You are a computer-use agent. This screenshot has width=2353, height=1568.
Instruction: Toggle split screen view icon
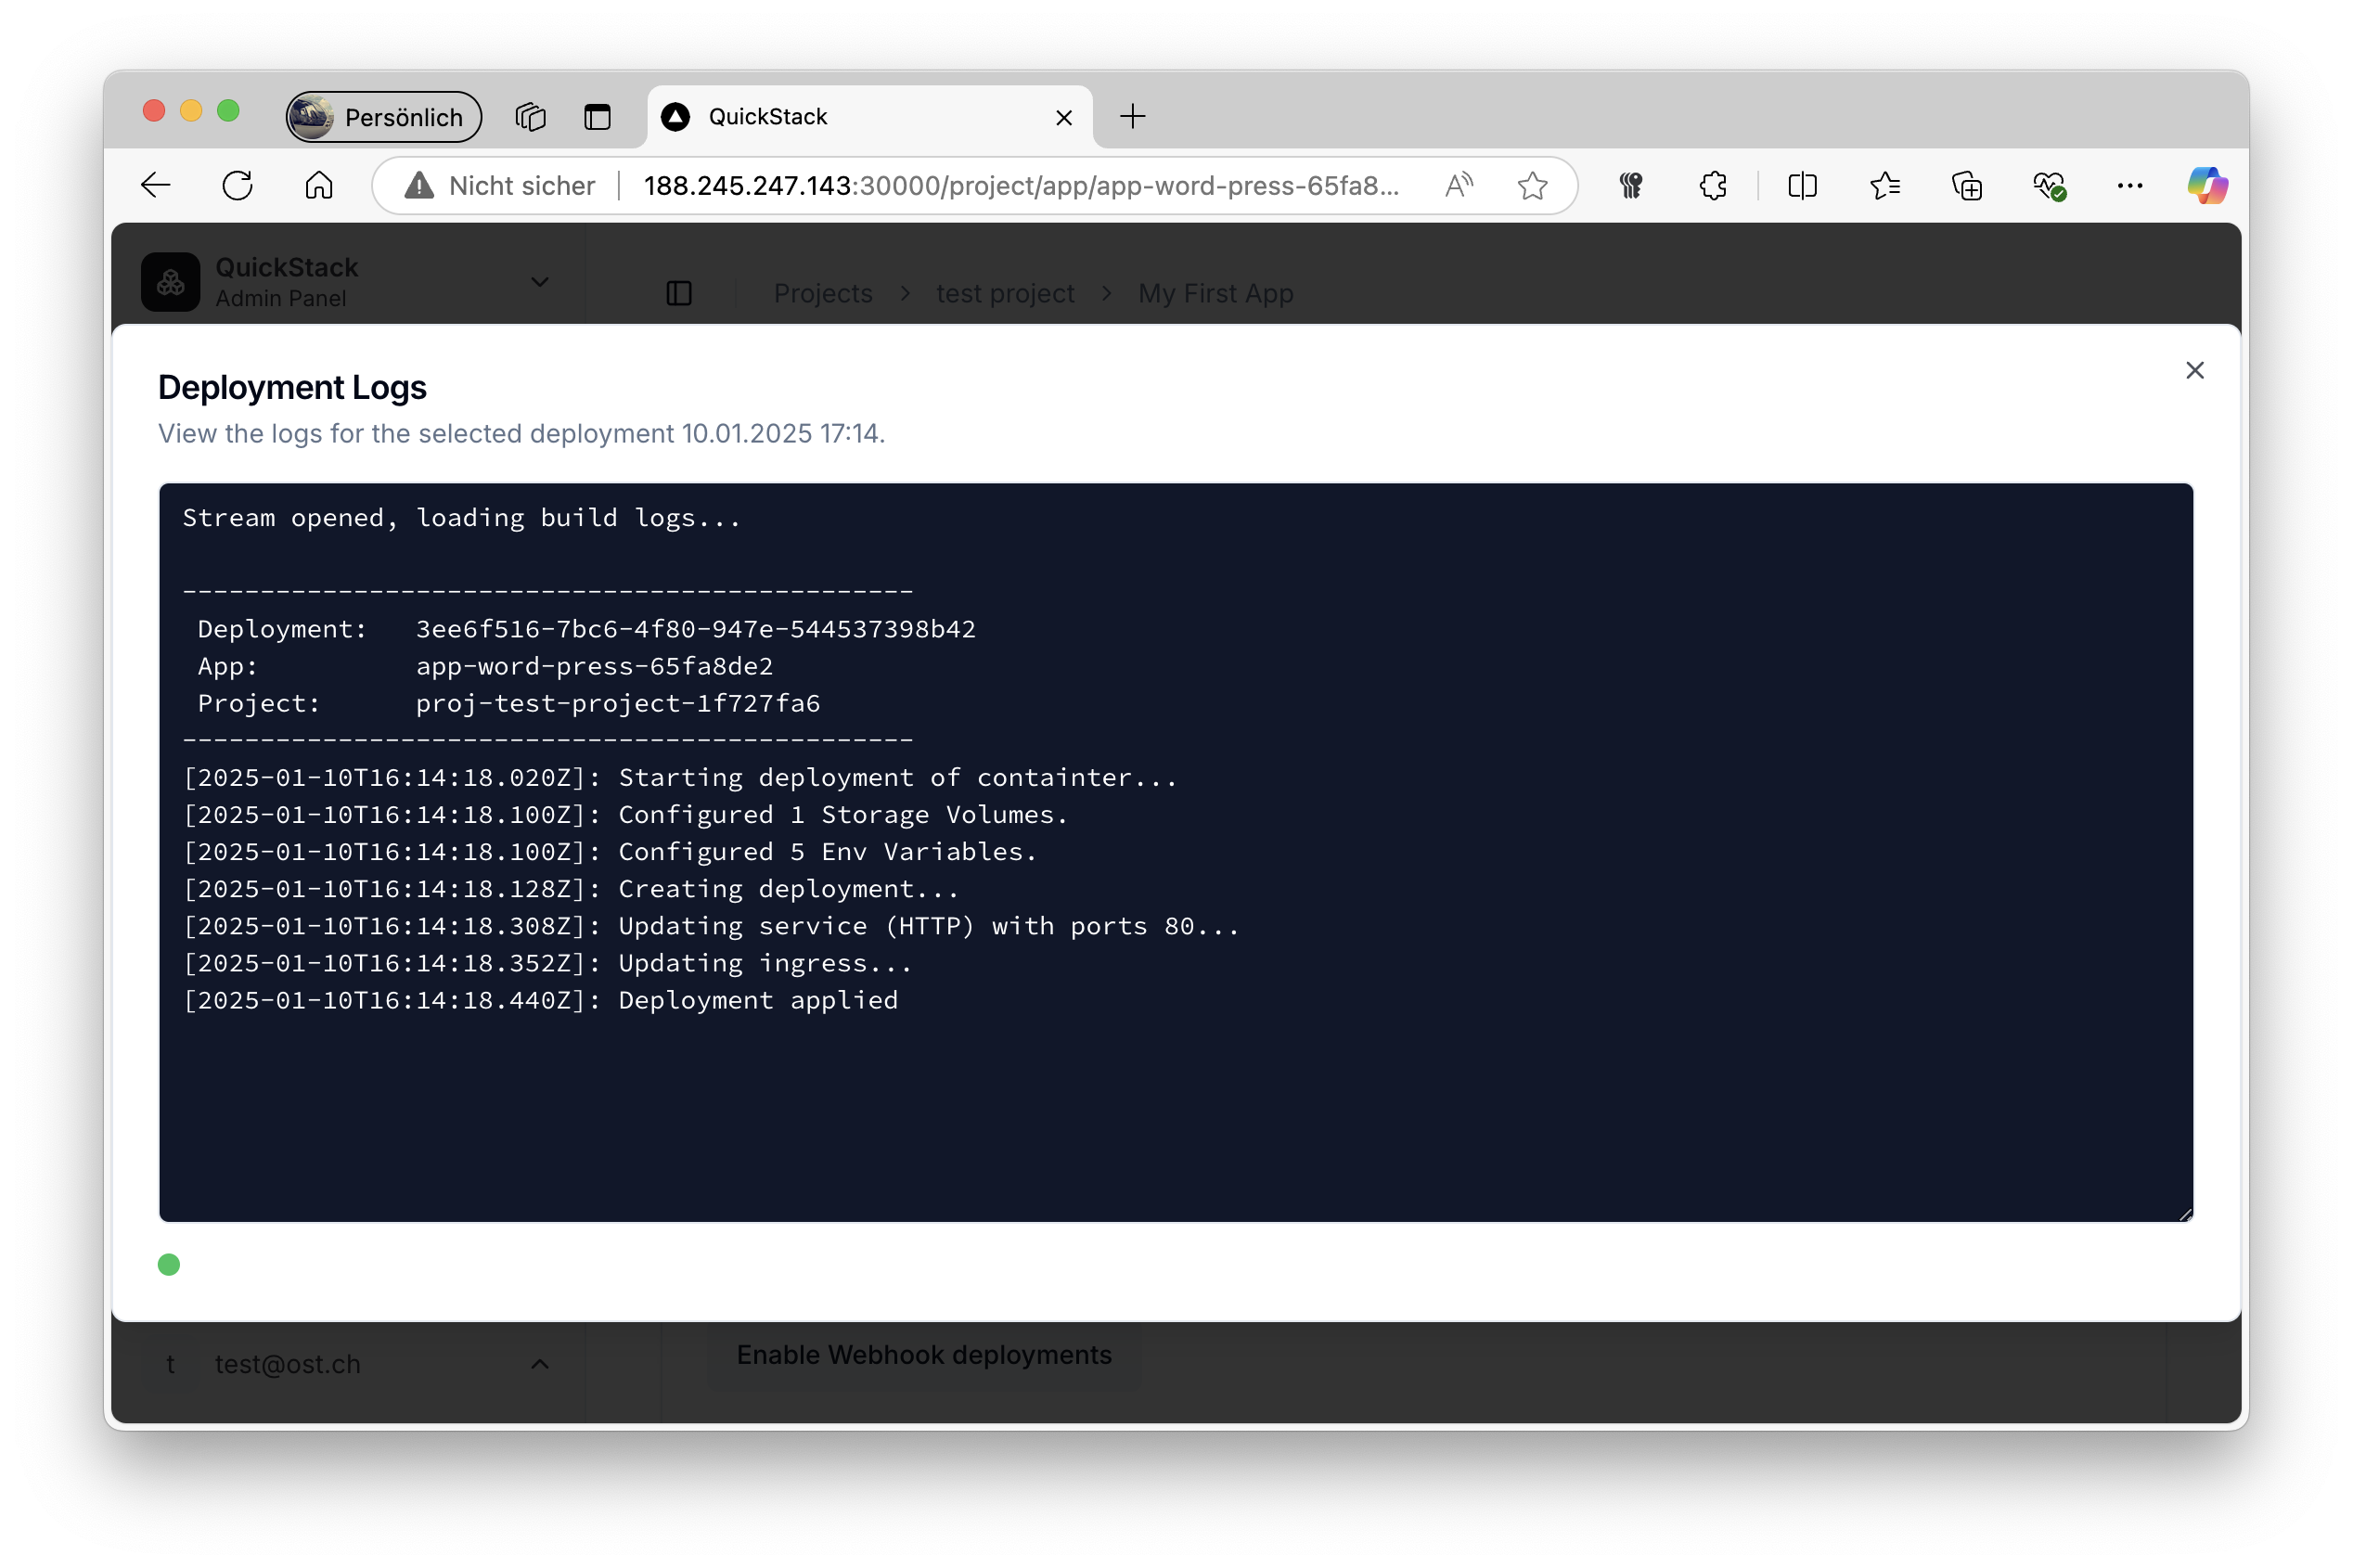[x=1802, y=185]
